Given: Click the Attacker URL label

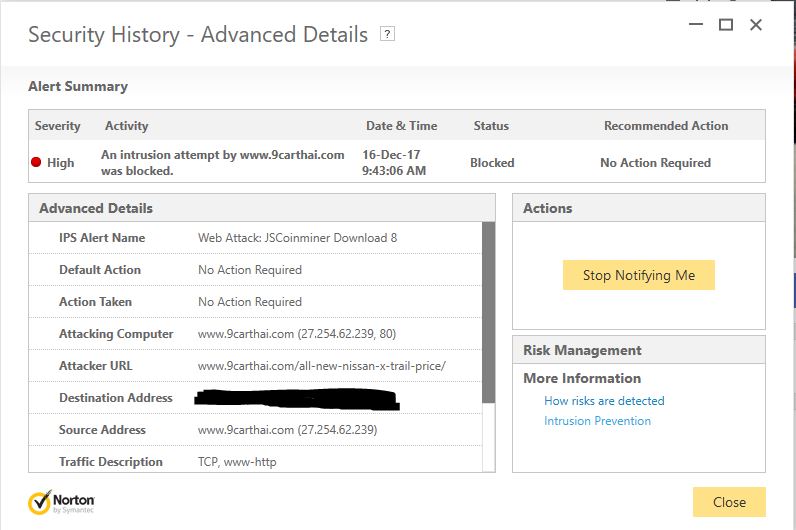Looking at the screenshot, I should pyautogui.click(x=95, y=366).
